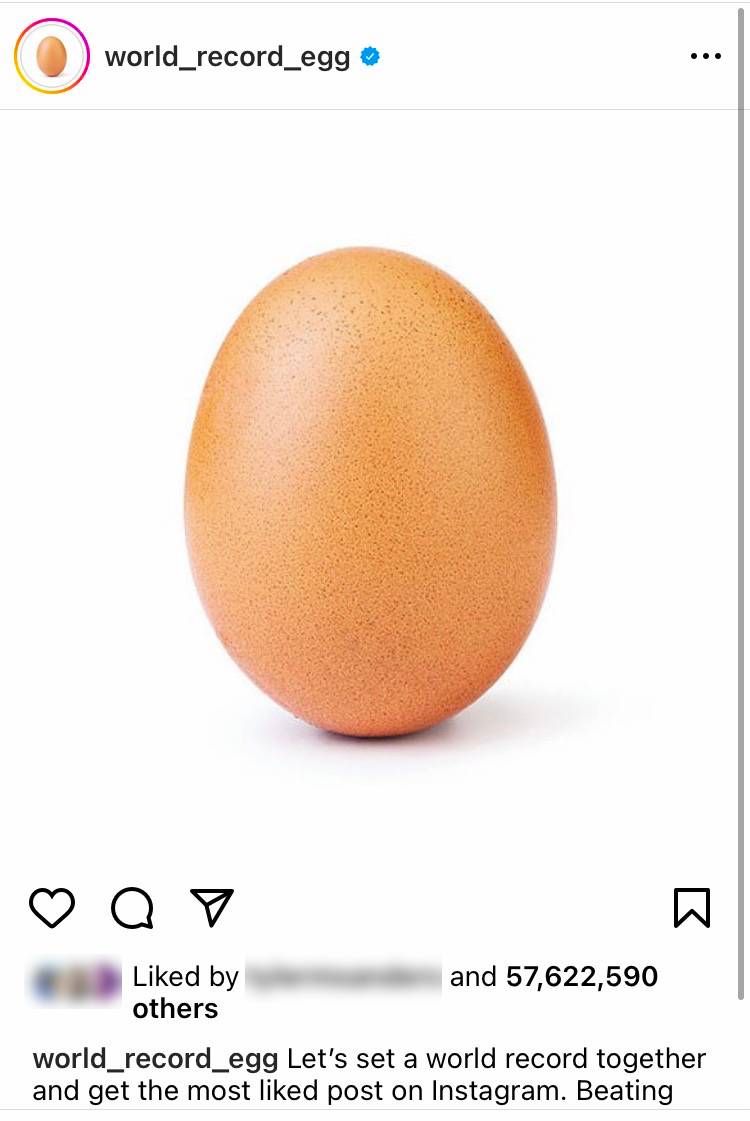Click the blue verified badge
Viewport: 750px width, 1121px height.
pos(370,56)
